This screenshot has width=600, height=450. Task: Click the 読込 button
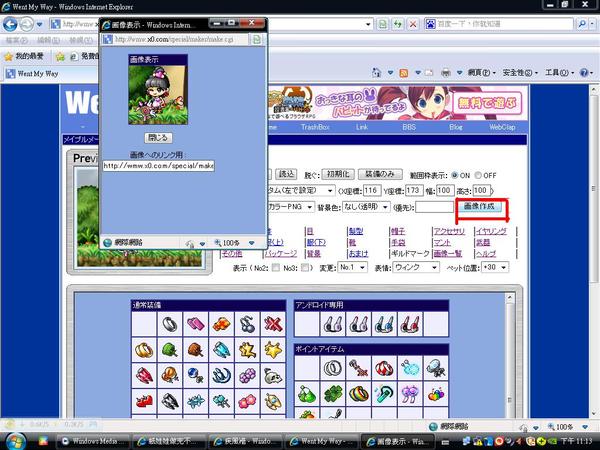click(286, 174)
